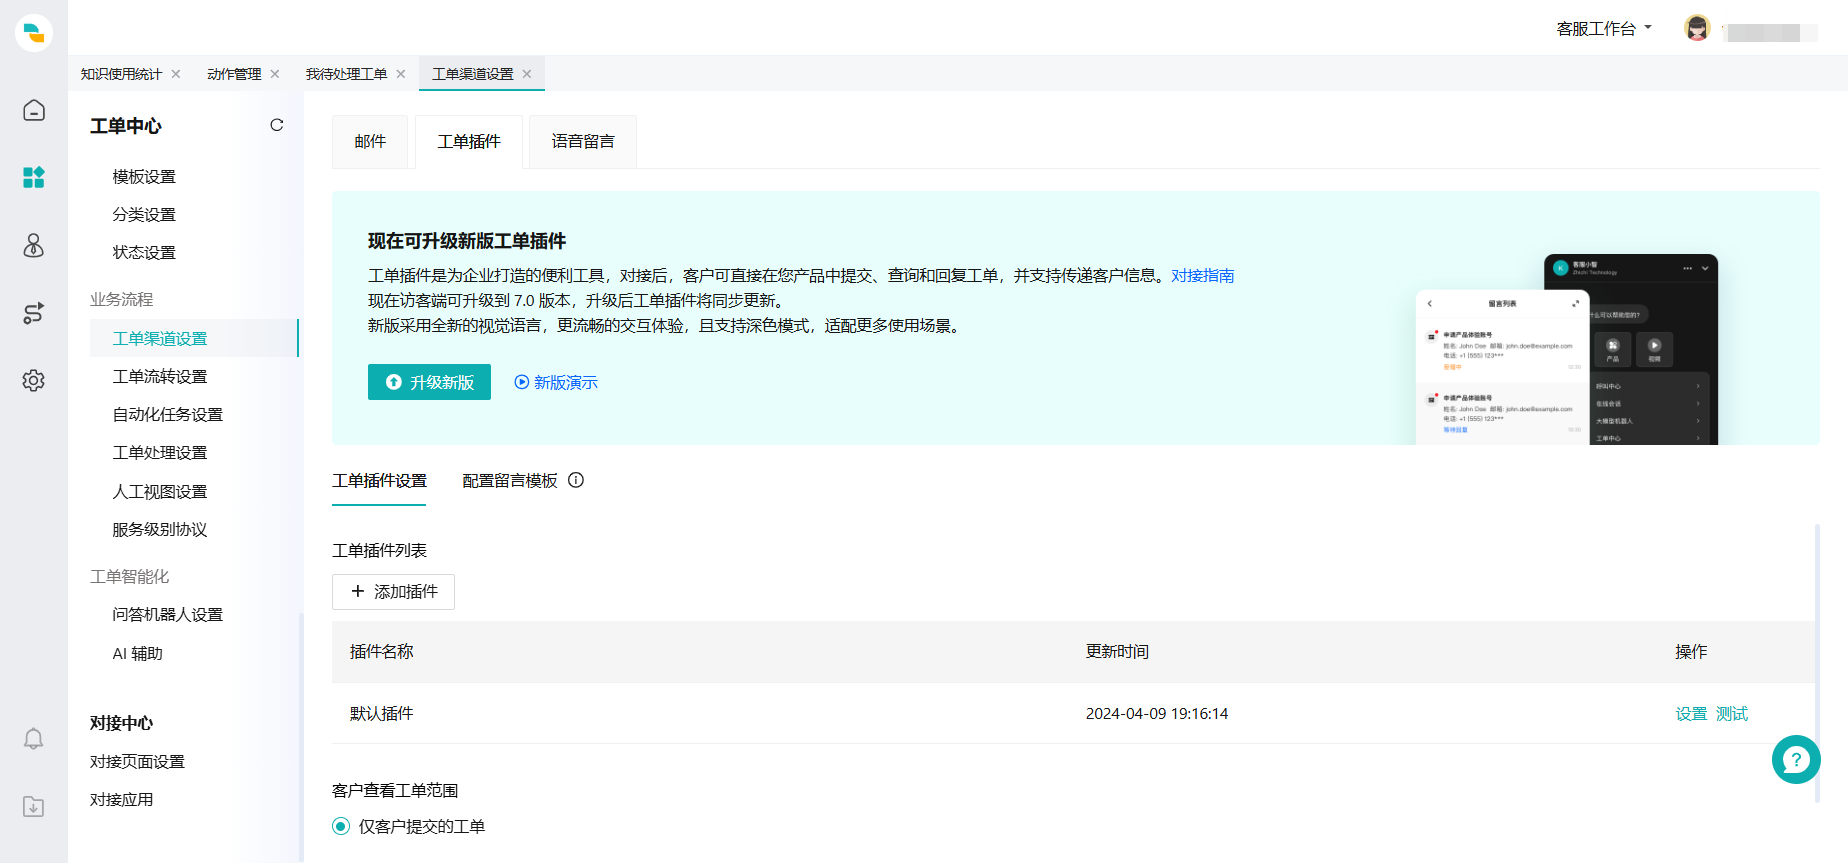Click the 升级新版 button
This screenshot has height=863, width=1848.
(x=429, y=382)
